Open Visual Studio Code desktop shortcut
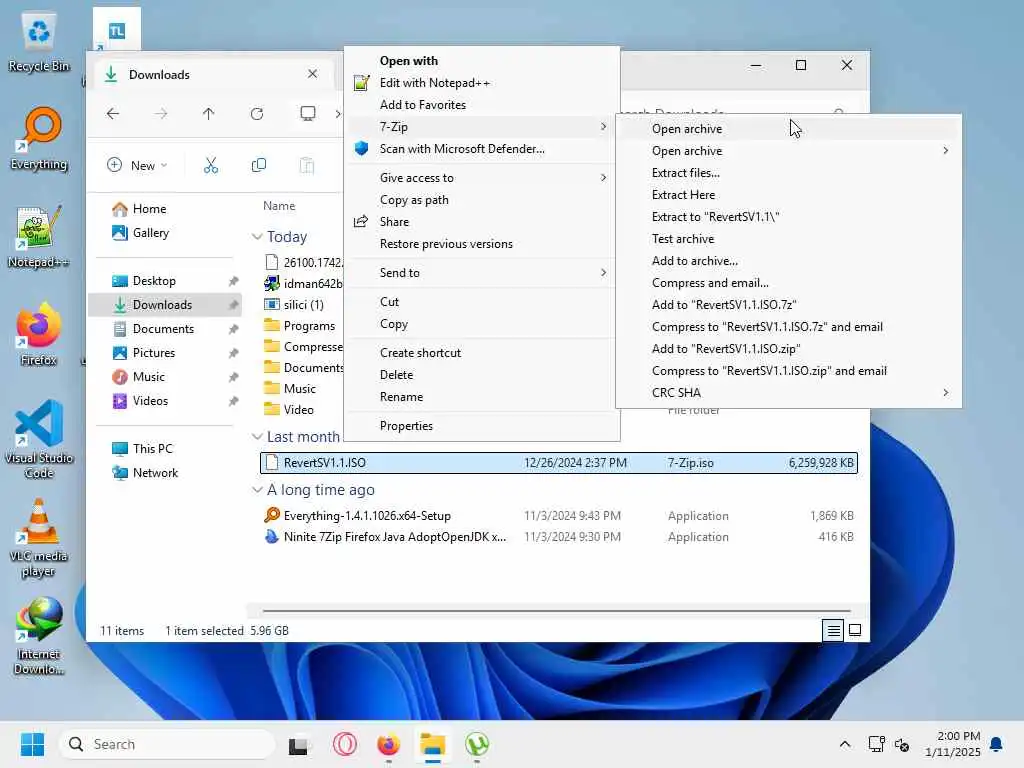Viewport: 1024px width, 768px height. 39,439
